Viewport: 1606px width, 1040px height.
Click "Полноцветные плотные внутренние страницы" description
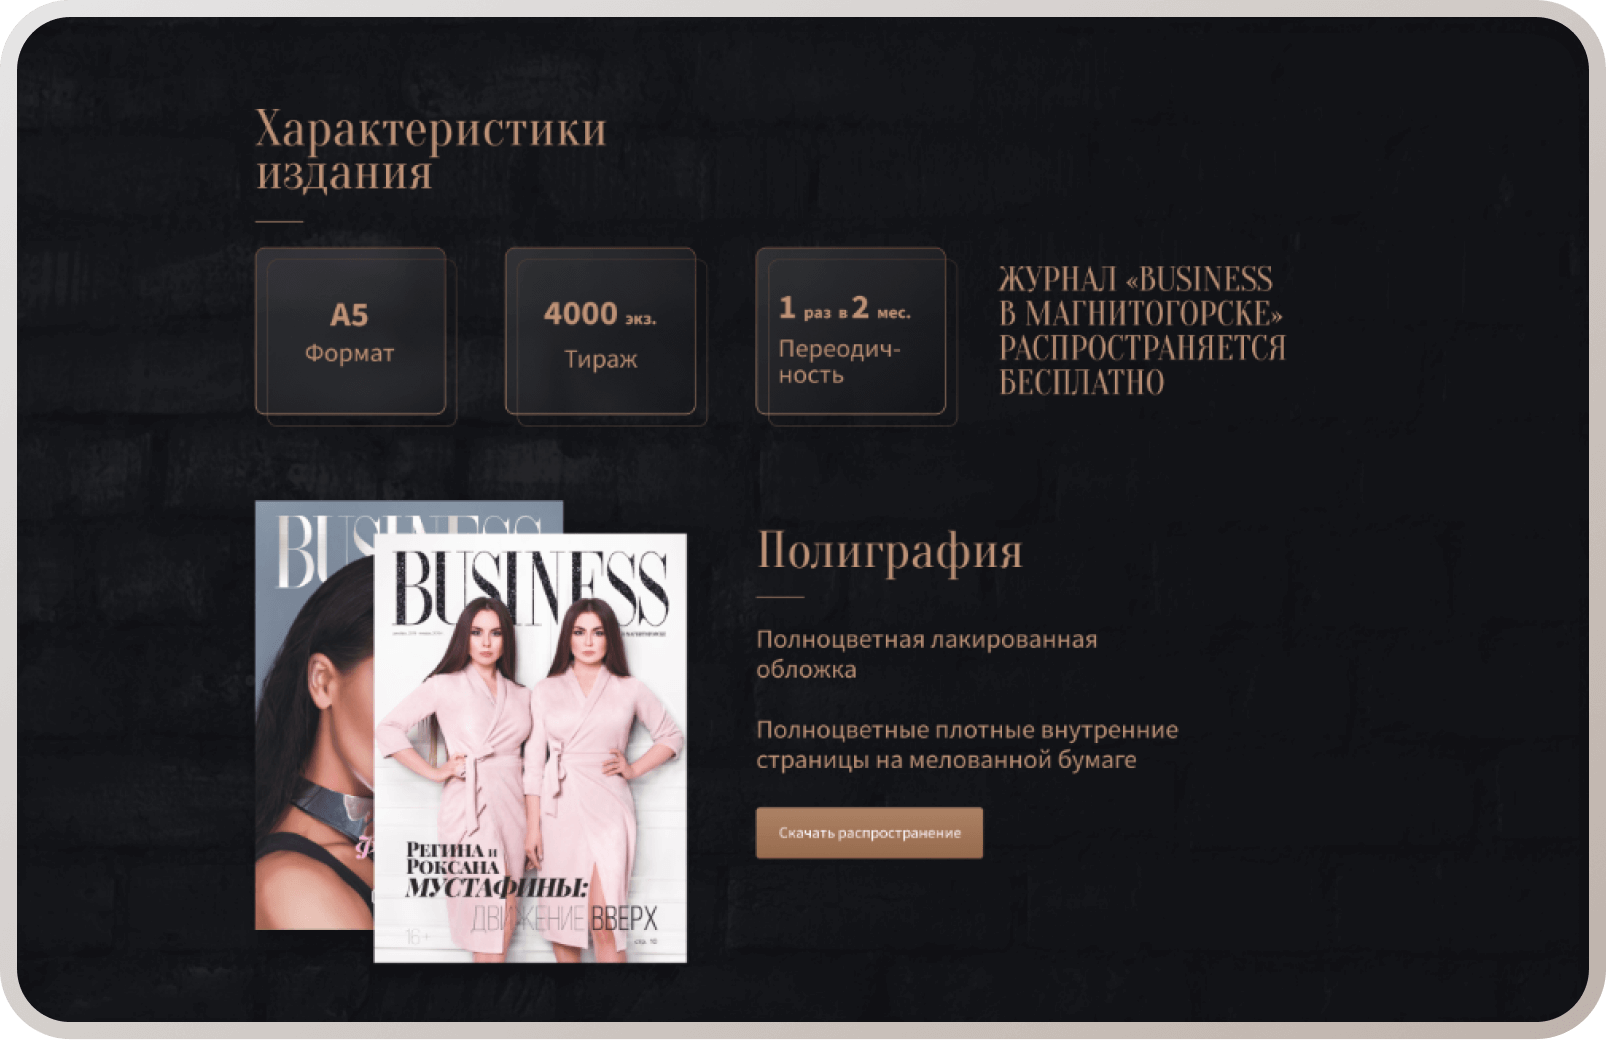[x=967, y=744]
